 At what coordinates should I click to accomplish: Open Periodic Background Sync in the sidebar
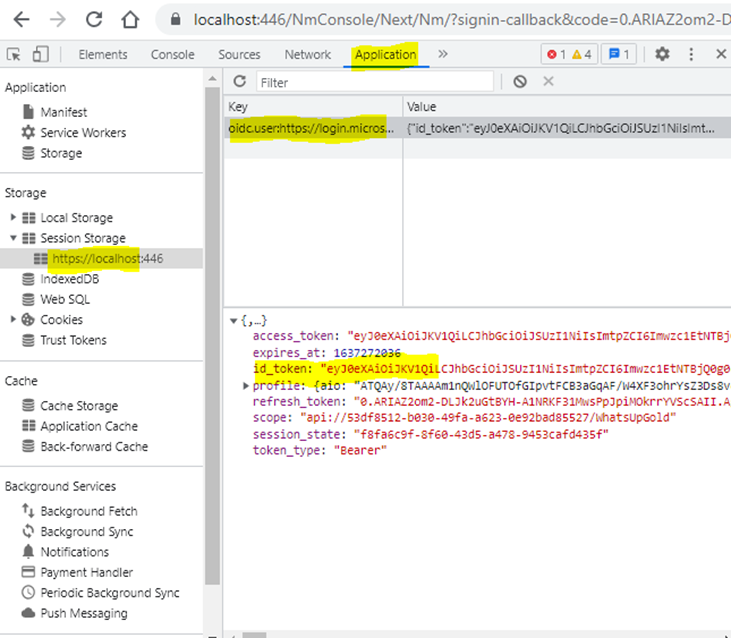pyautogui.click(x=110, y=593)
